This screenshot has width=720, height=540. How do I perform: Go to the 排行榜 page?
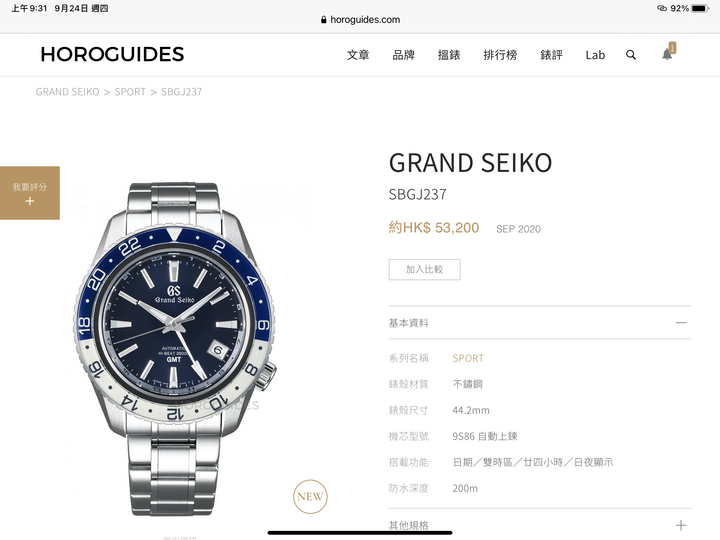pyautogui.click(x=500, y=55)
